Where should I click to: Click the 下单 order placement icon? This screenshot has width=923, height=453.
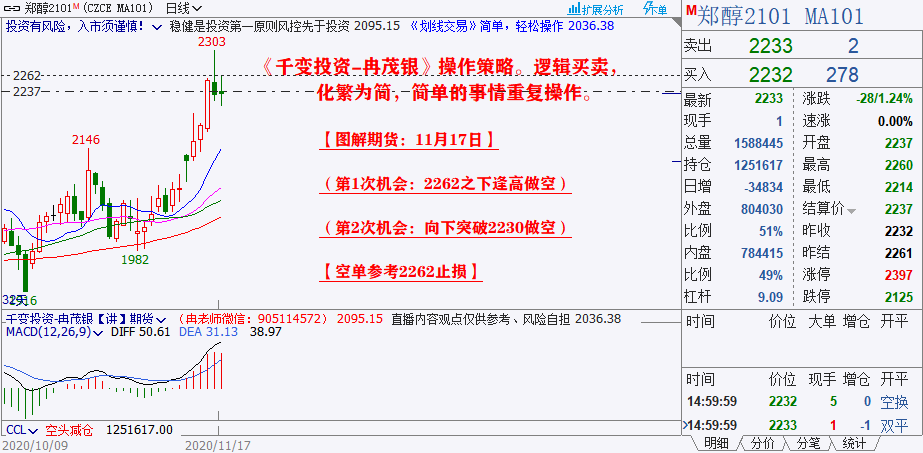click(654, 8)
